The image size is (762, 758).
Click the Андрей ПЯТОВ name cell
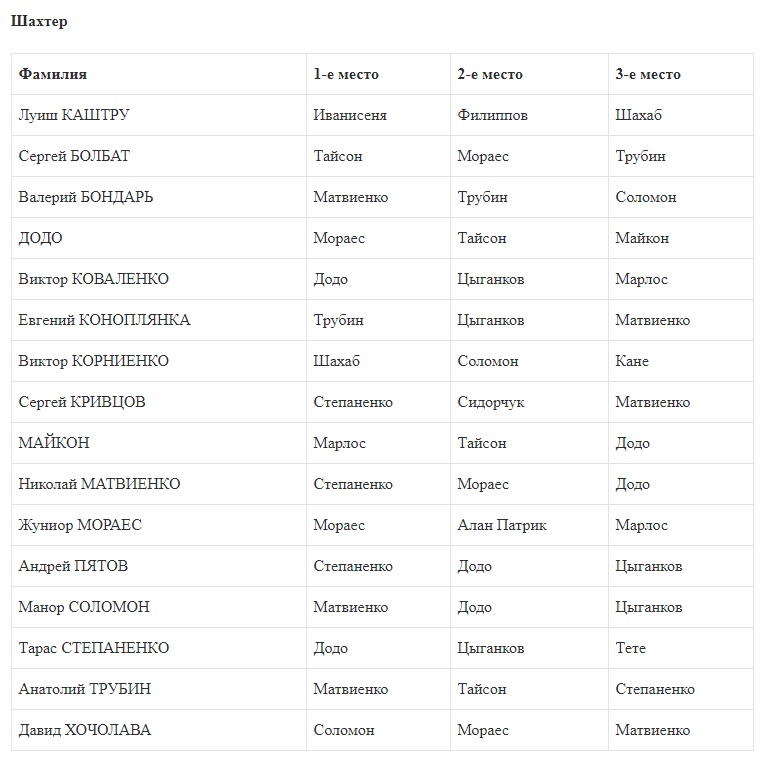pyautogui.click(x=73, y=566)
